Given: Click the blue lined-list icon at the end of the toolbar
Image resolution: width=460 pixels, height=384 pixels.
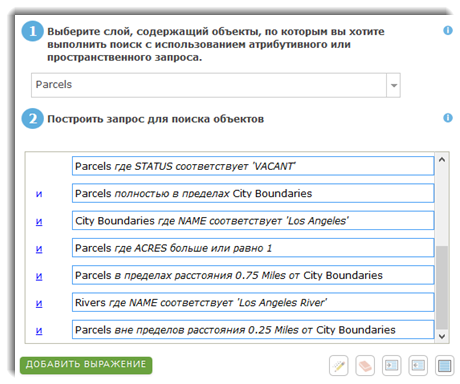Looking at the screenshot, I should [x=444, y=366].
